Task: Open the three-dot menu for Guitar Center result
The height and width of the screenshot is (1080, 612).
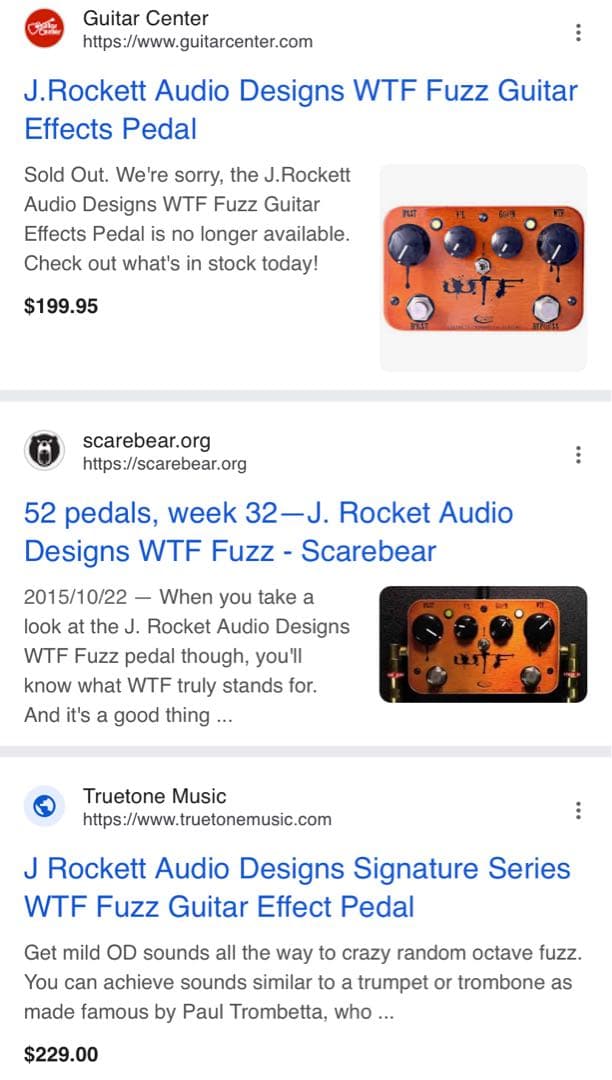Action: [x=578, y=32]
